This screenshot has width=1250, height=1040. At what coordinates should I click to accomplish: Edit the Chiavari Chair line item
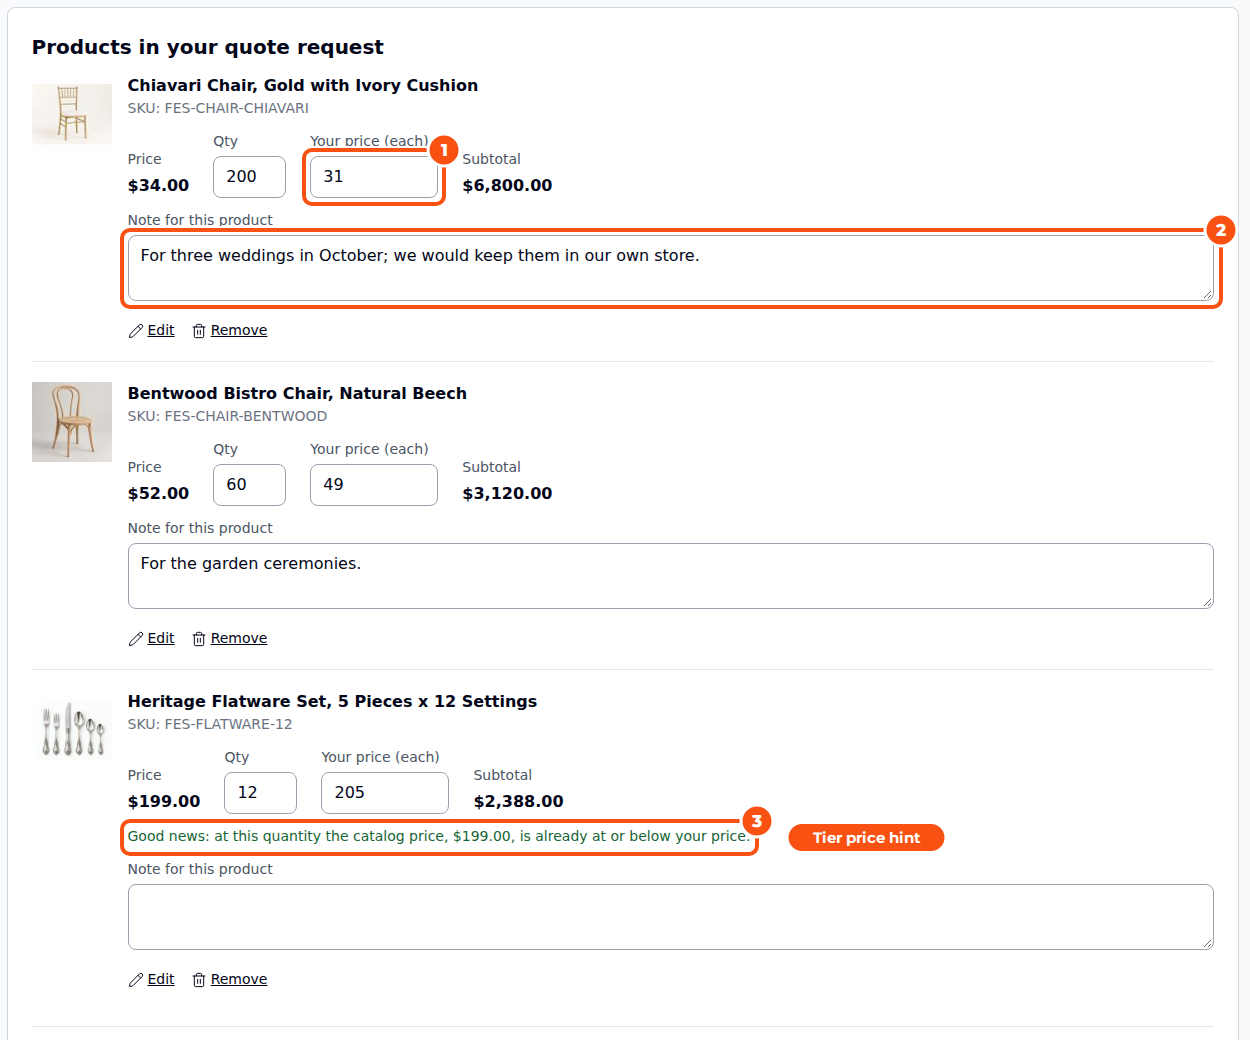coord(161,330)
